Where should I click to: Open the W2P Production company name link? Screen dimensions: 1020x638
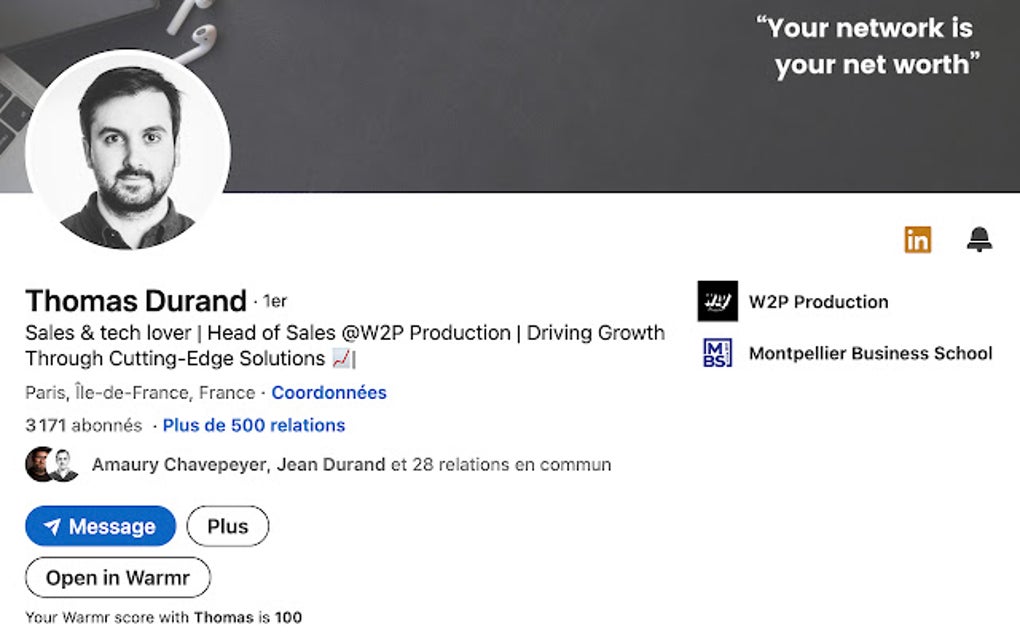pos(818,302)
